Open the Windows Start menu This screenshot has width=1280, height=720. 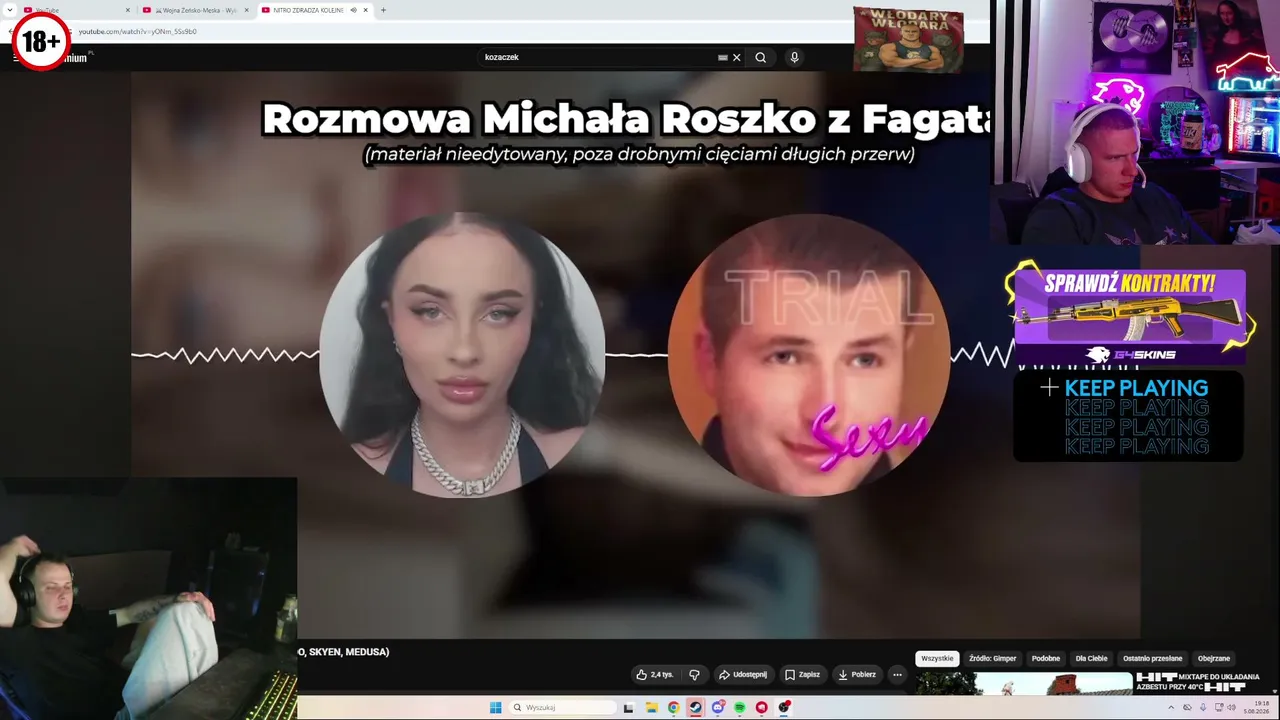pyautogui.click(x=495, y=707)
